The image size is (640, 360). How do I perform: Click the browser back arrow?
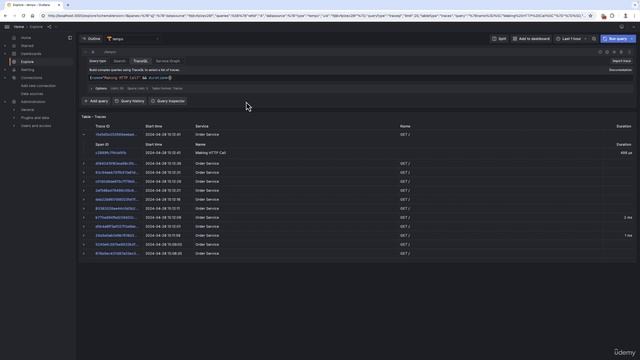[5, 16]
